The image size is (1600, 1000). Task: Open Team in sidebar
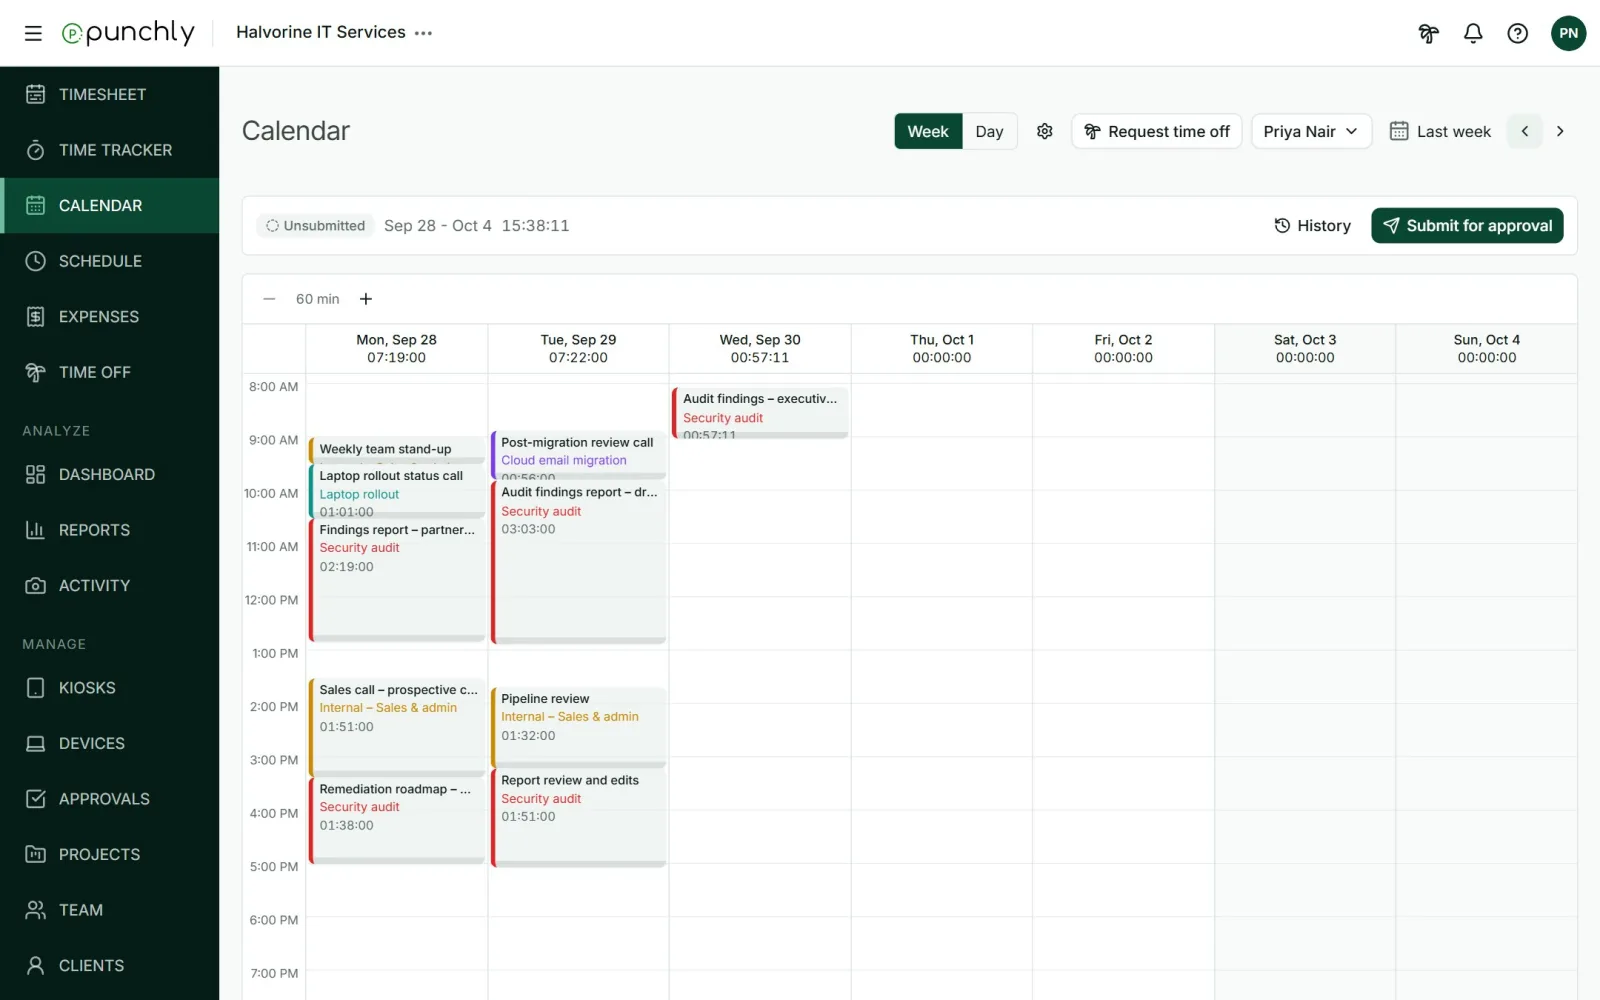coord(110,910)
